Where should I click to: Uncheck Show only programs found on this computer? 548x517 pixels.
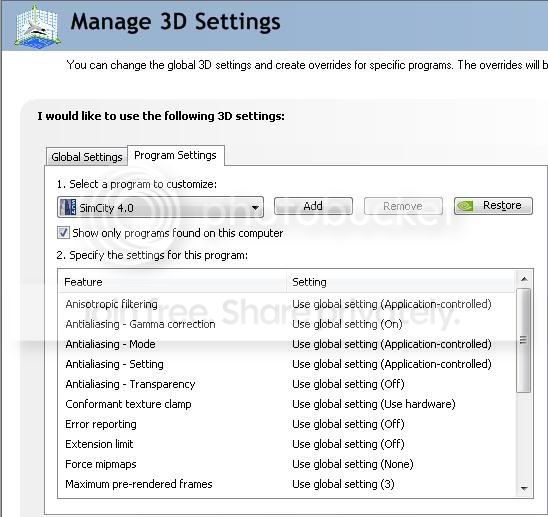63,233
